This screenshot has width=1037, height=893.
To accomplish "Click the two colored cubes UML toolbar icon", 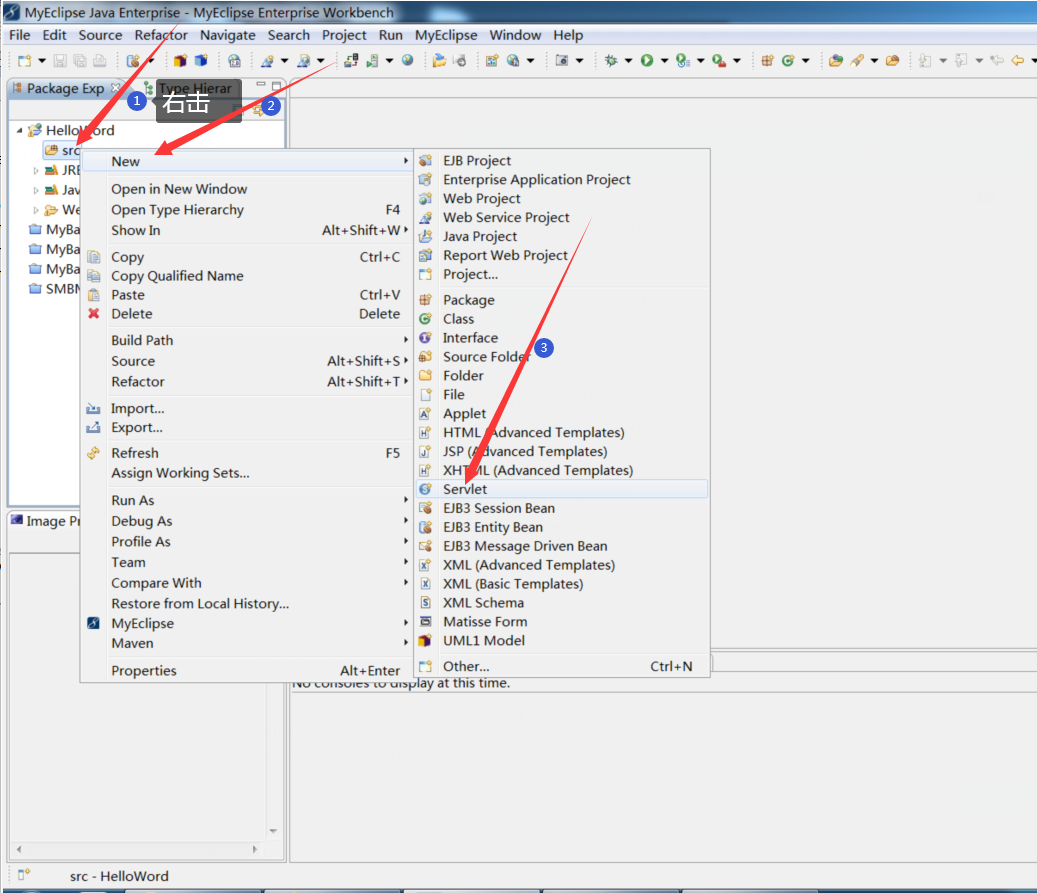I will [181, 61].
